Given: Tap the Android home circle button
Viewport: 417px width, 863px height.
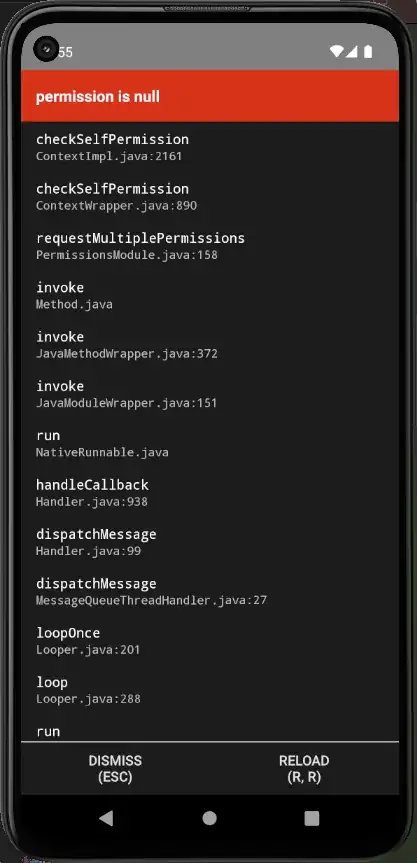Looking at the screenshot, I should click(209, 818).
